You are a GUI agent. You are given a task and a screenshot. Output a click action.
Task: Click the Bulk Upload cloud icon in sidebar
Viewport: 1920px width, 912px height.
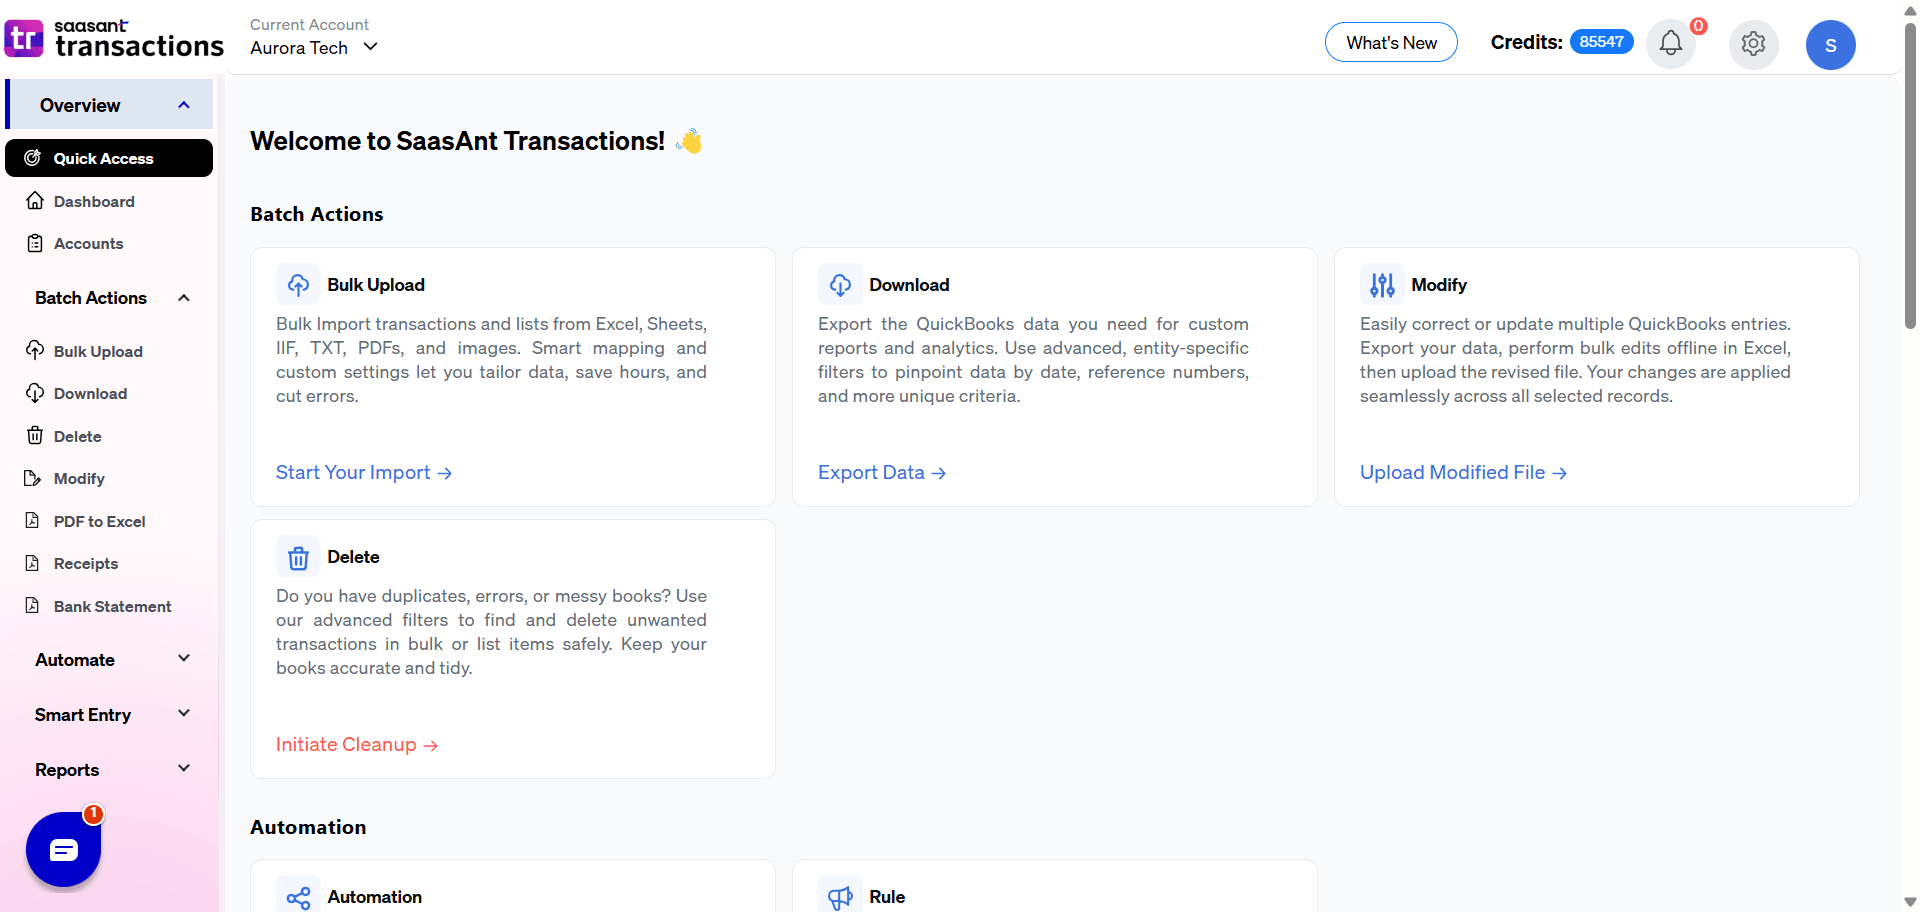[35, 350]
